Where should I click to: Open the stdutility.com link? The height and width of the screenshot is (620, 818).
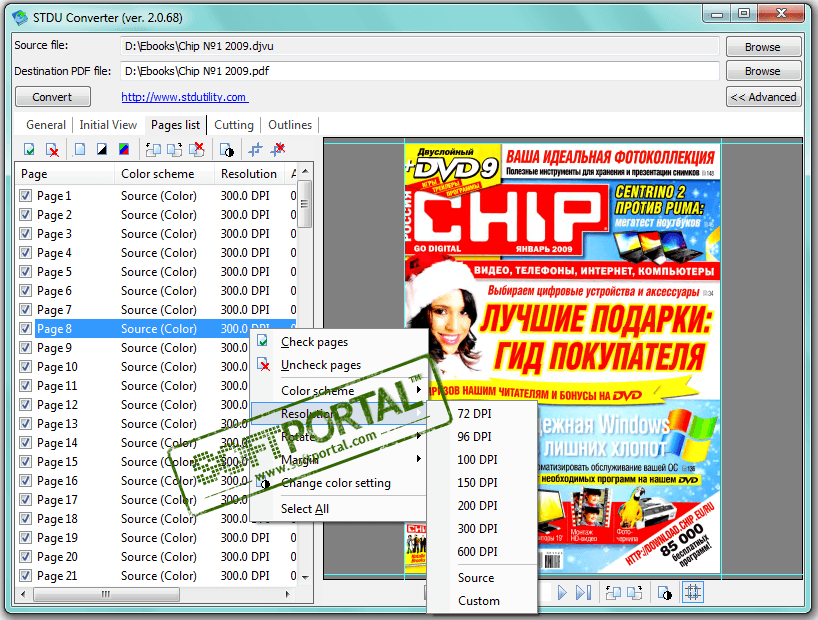185,97
